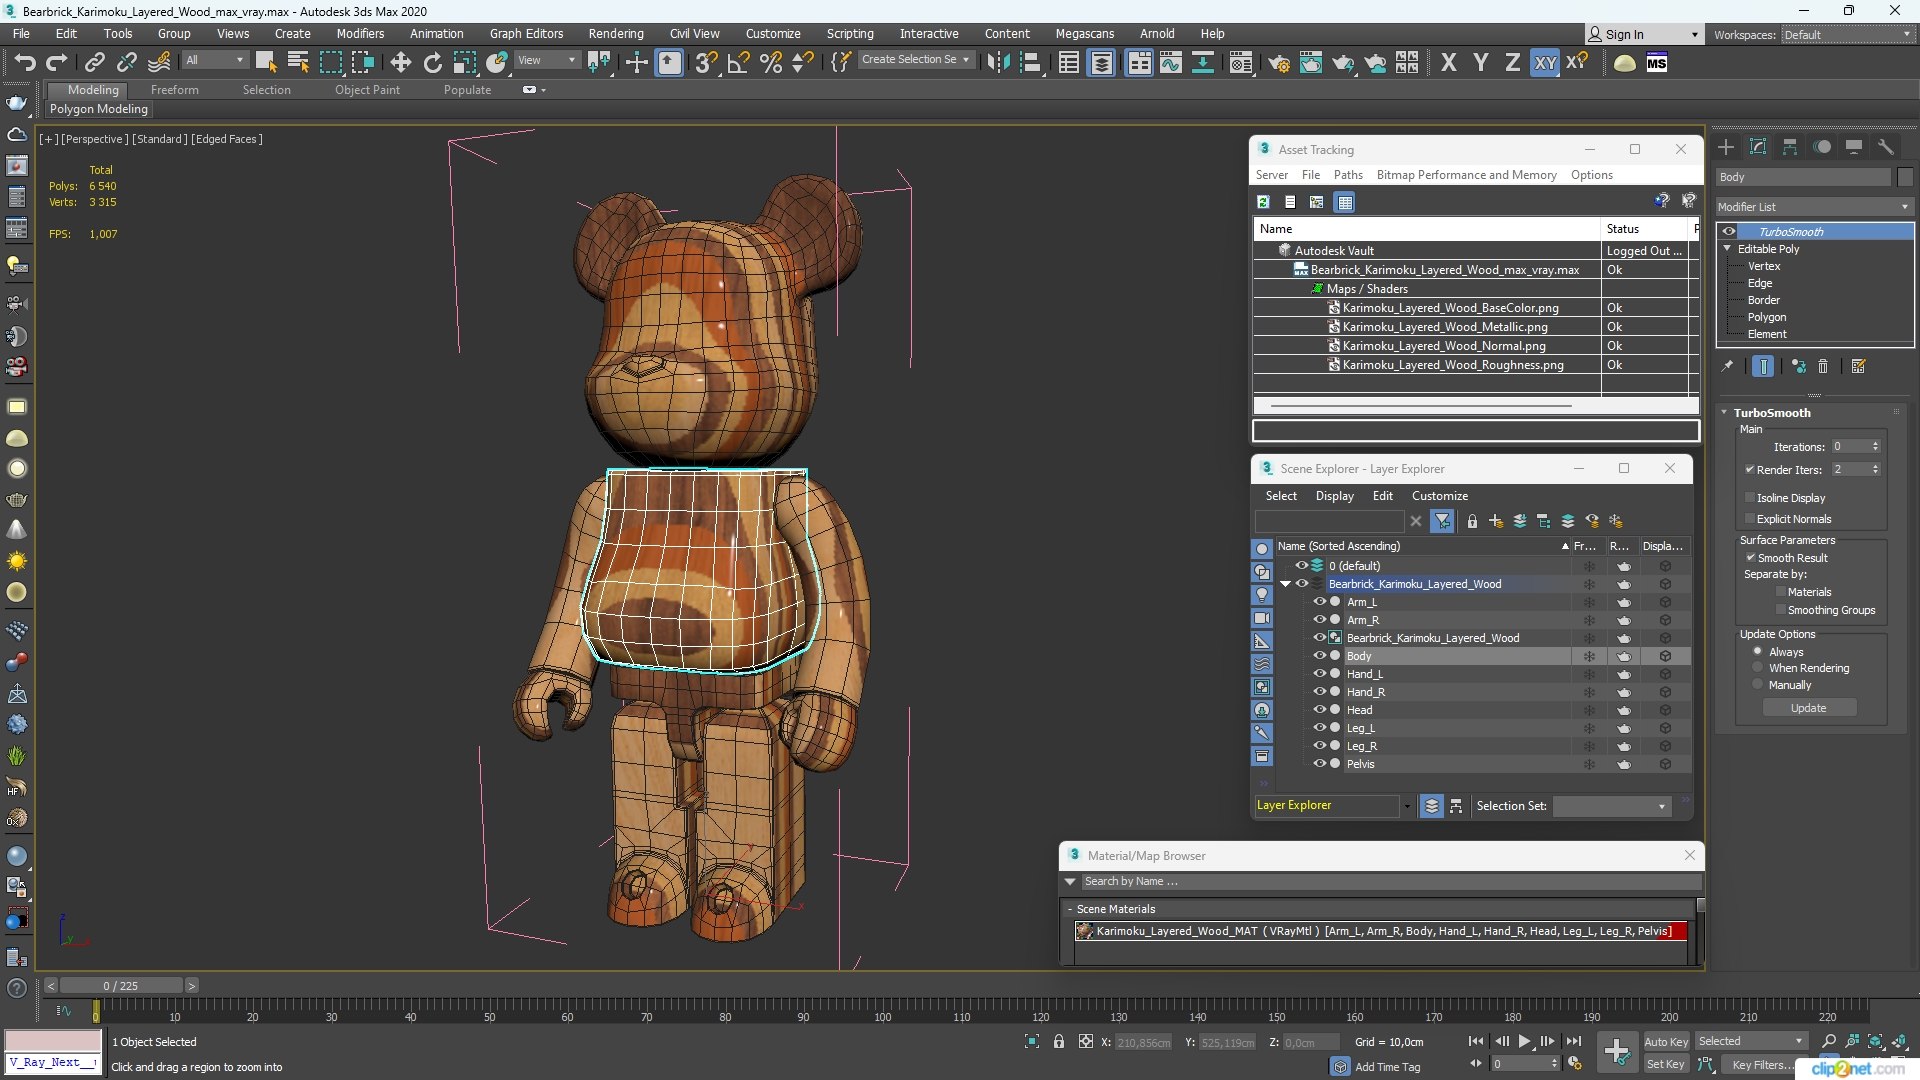Click the lock icon in Scene Explorer toolbar
This screenshot has height=1080, width=1920.
[x=1472, y=521]
